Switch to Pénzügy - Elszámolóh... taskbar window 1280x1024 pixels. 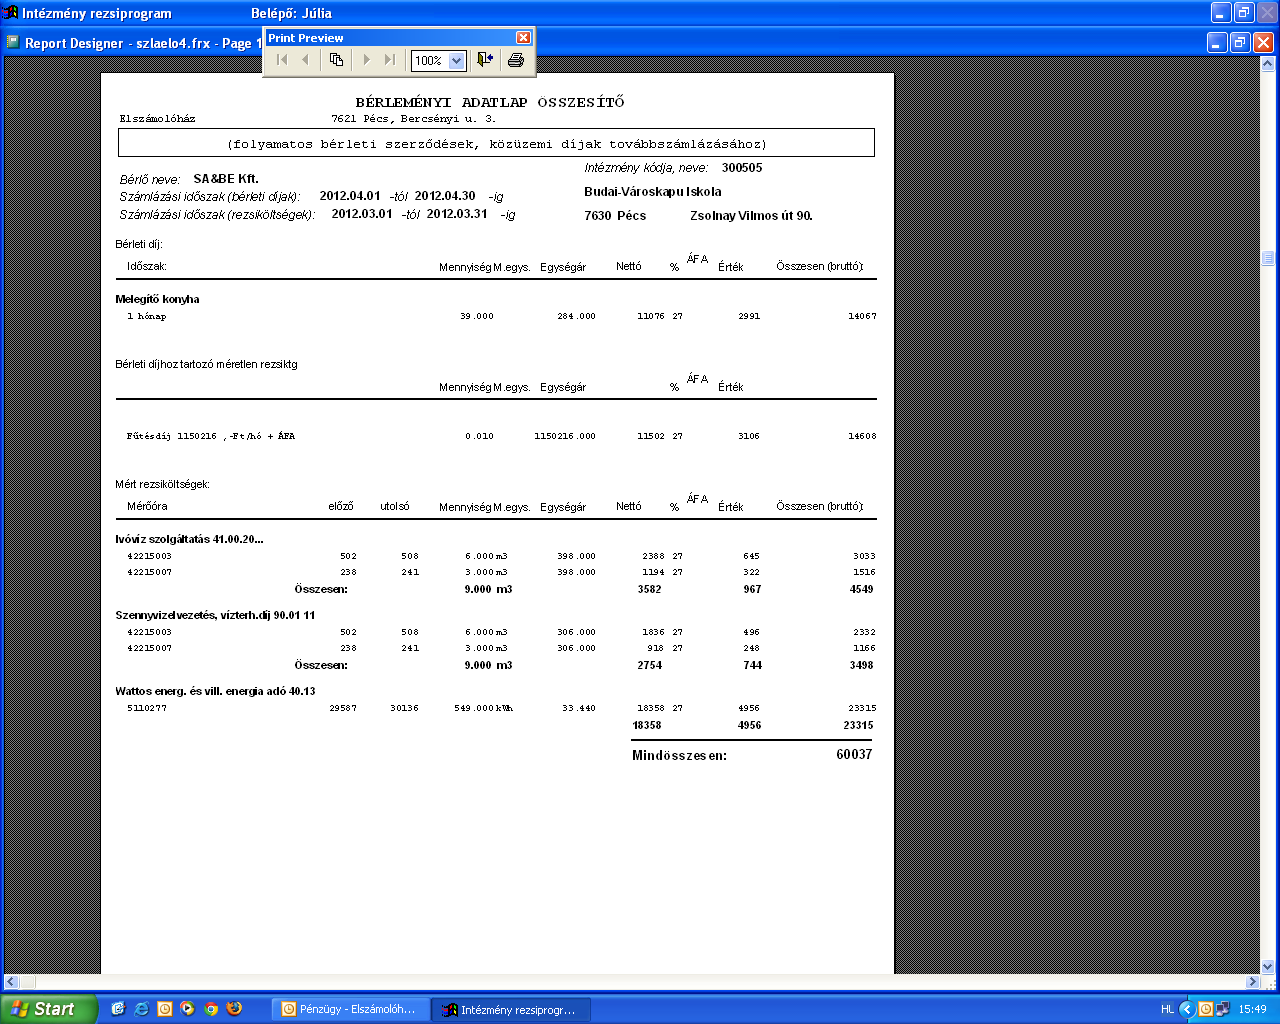351,1010
